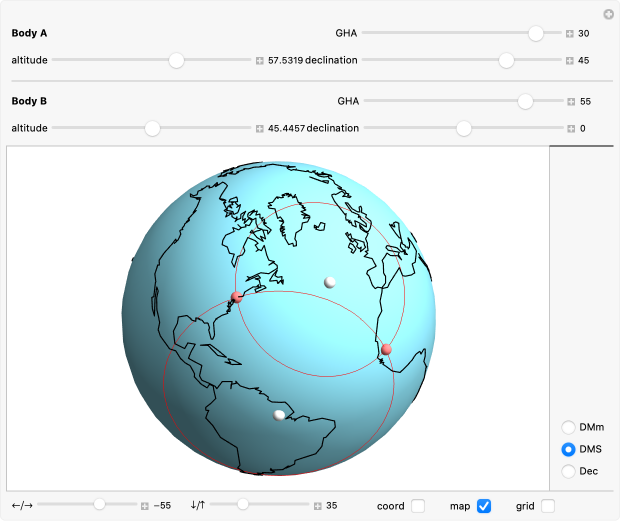The width and height of the screenshot is (620, 522).
Task: Click the Body B GHA slider handle
Action: [525, 101]
